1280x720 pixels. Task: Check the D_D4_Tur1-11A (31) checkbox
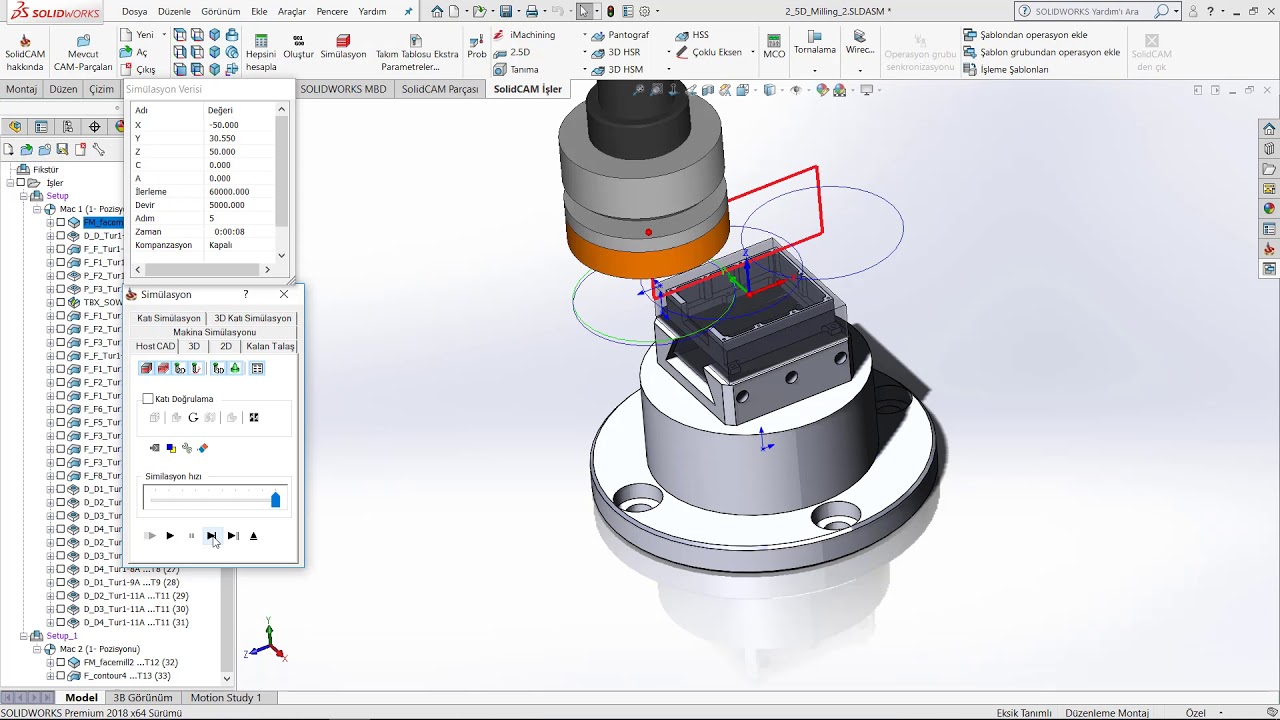click(x=61, y=622)
